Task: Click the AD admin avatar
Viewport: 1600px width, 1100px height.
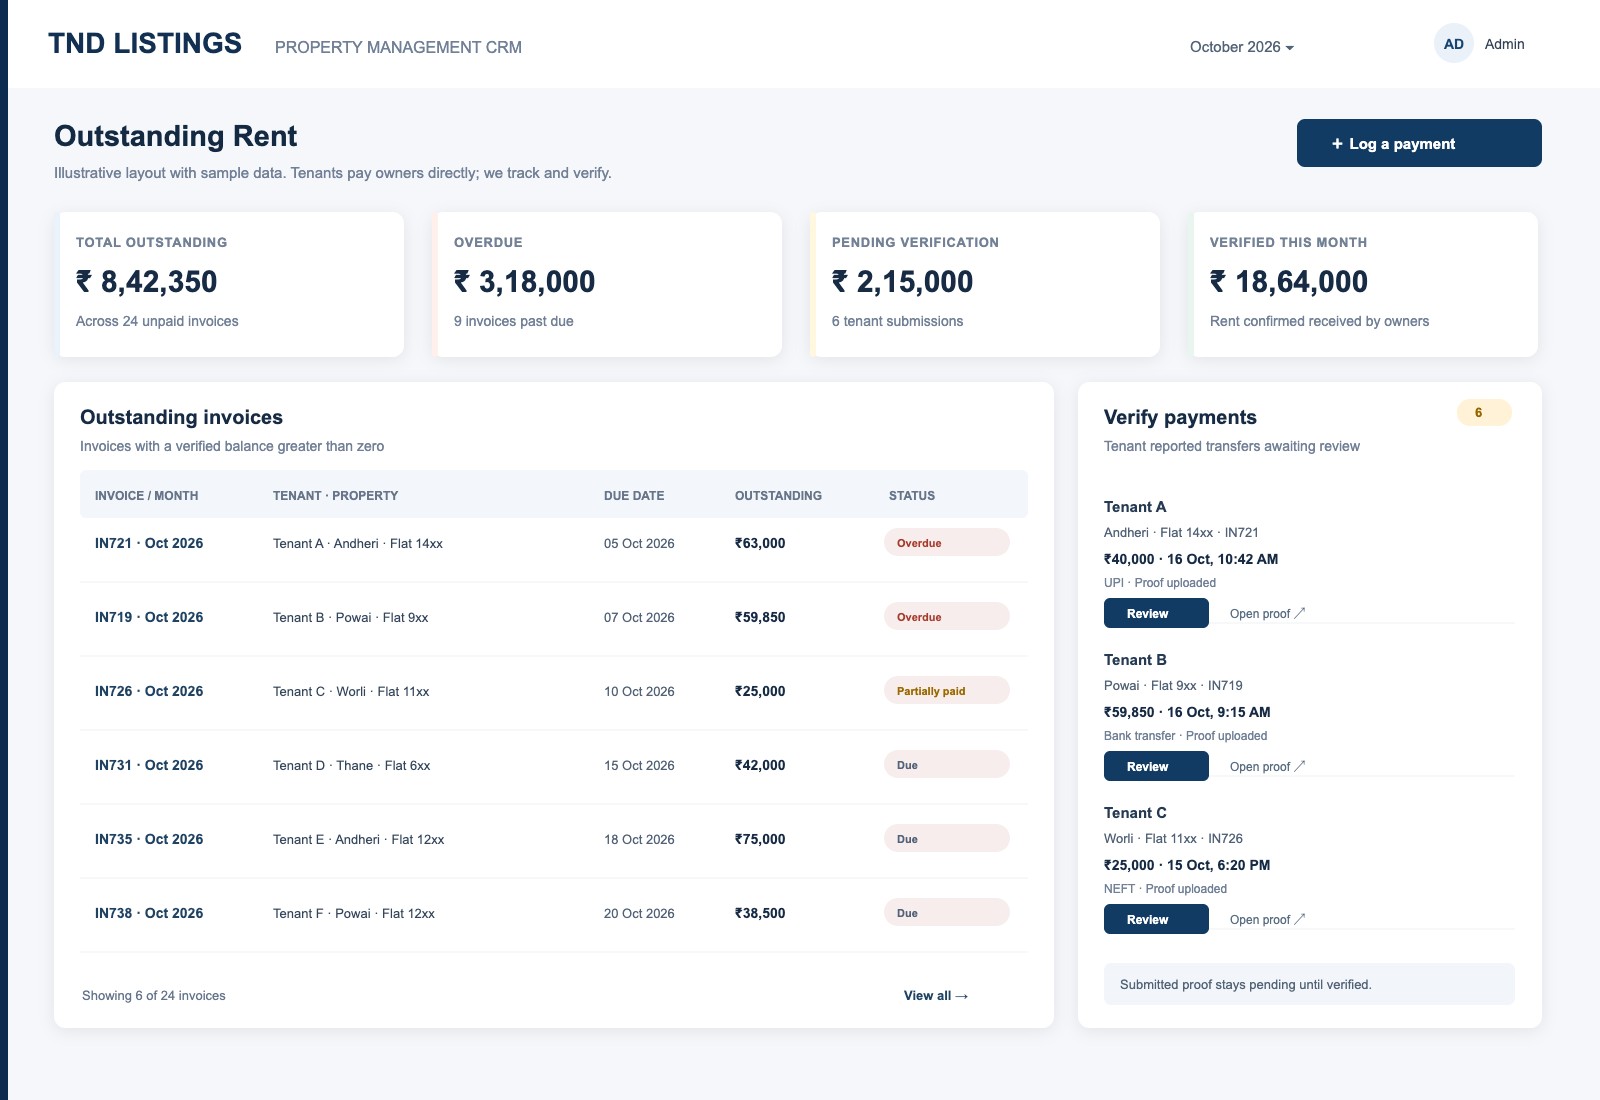Action: [x=1454, y=44]
